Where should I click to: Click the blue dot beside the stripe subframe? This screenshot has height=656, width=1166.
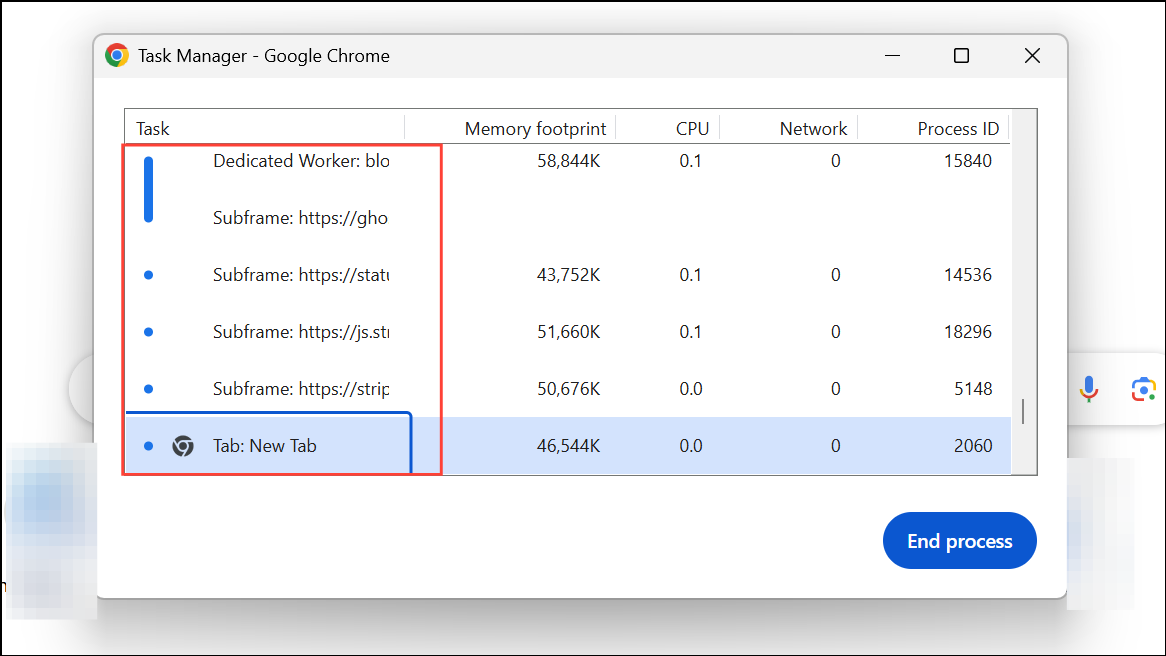click(x=147, y=388)
